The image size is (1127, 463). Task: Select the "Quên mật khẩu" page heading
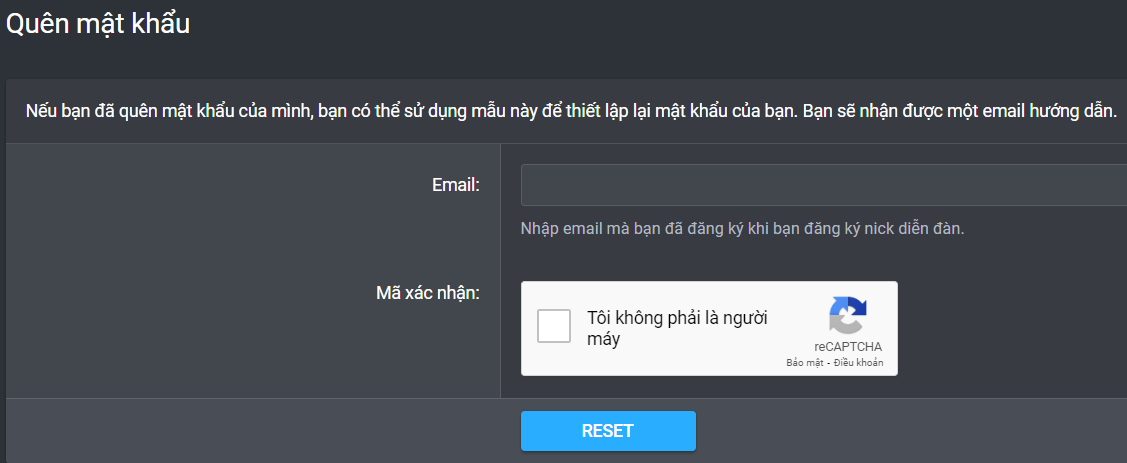pyautogui.click(x=98, y=24)
